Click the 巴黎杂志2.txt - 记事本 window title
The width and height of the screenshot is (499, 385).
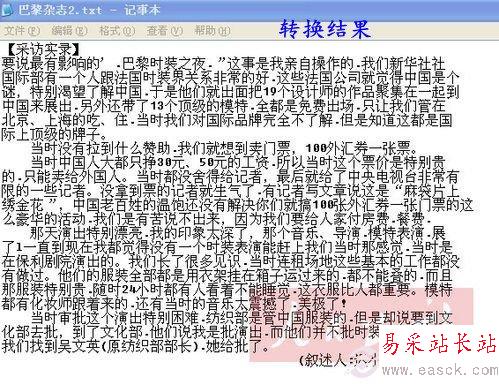pos(89,10)
